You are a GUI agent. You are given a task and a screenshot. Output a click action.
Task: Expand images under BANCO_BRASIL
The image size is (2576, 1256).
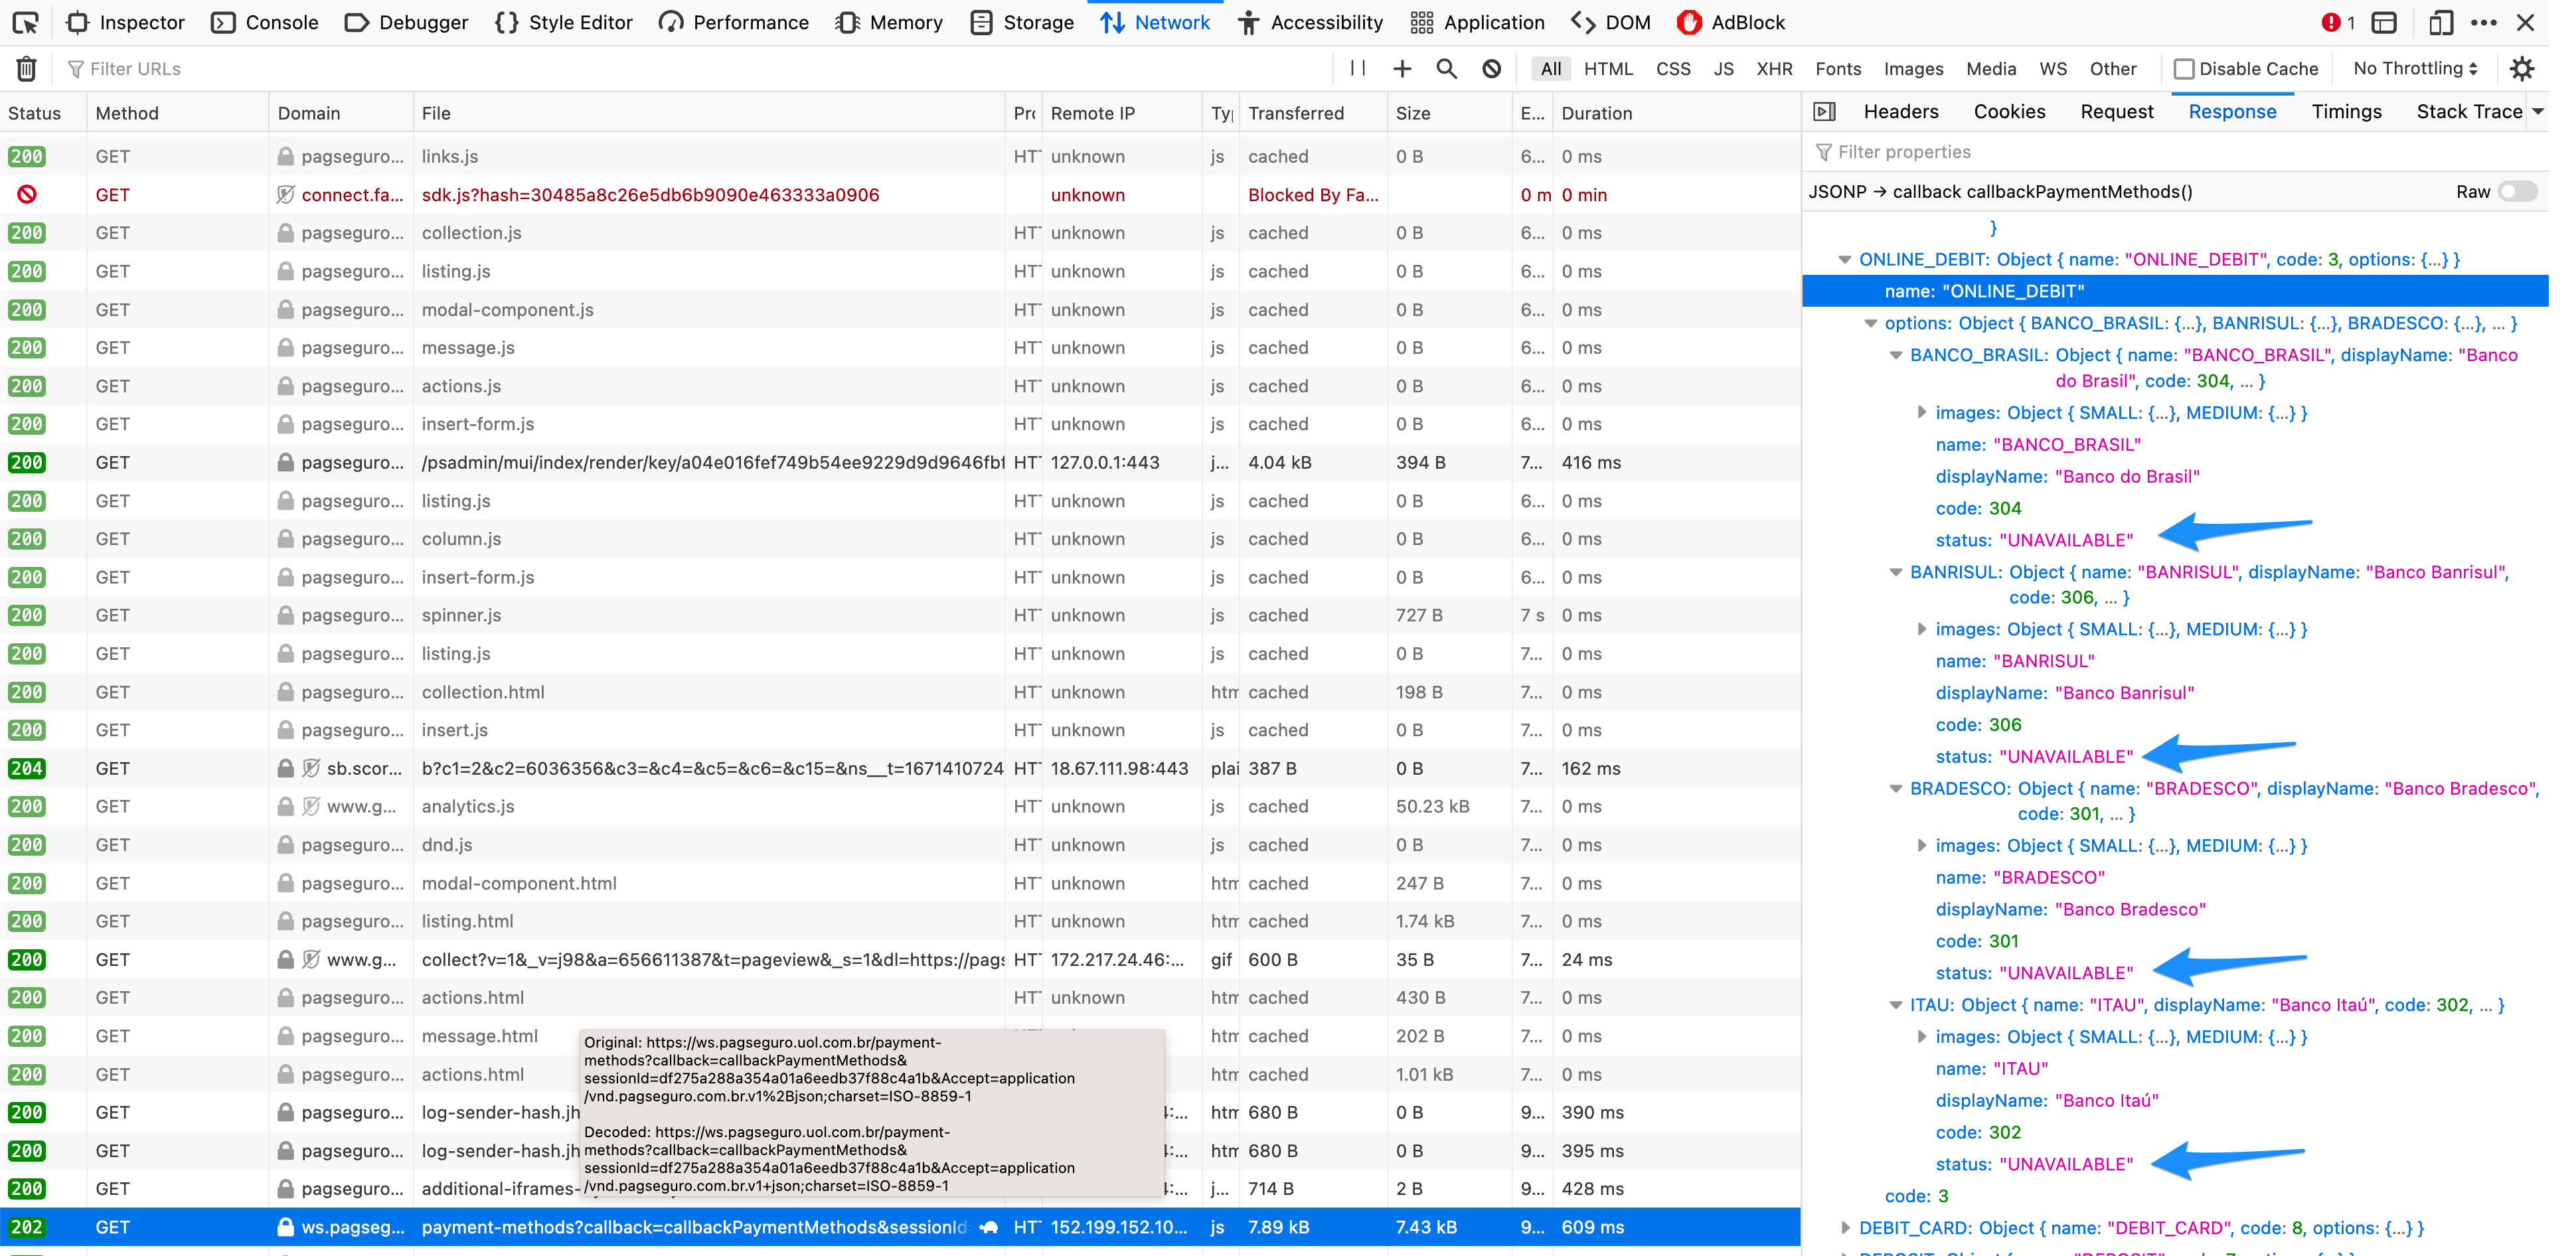(x=1922, y=413)
